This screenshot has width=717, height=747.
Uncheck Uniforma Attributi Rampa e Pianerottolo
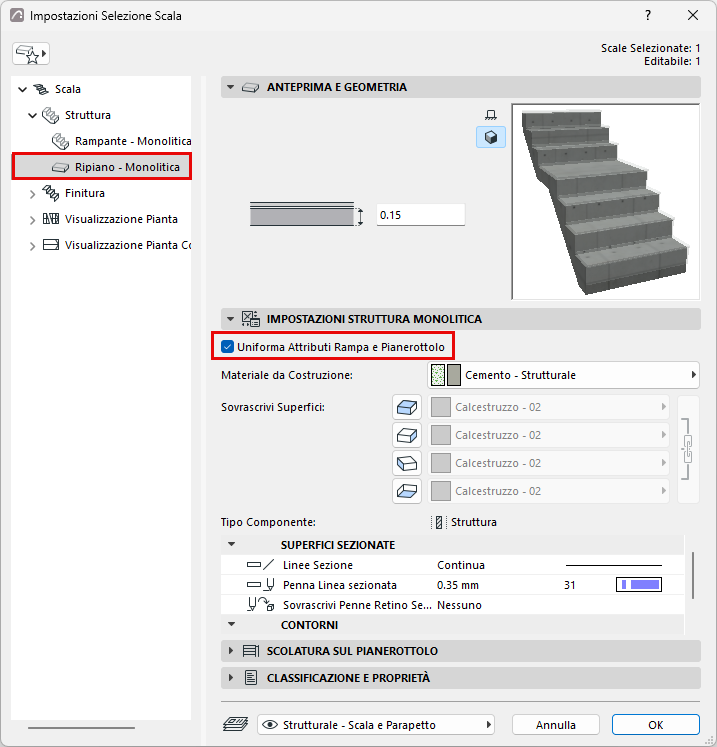click(228, 347)
